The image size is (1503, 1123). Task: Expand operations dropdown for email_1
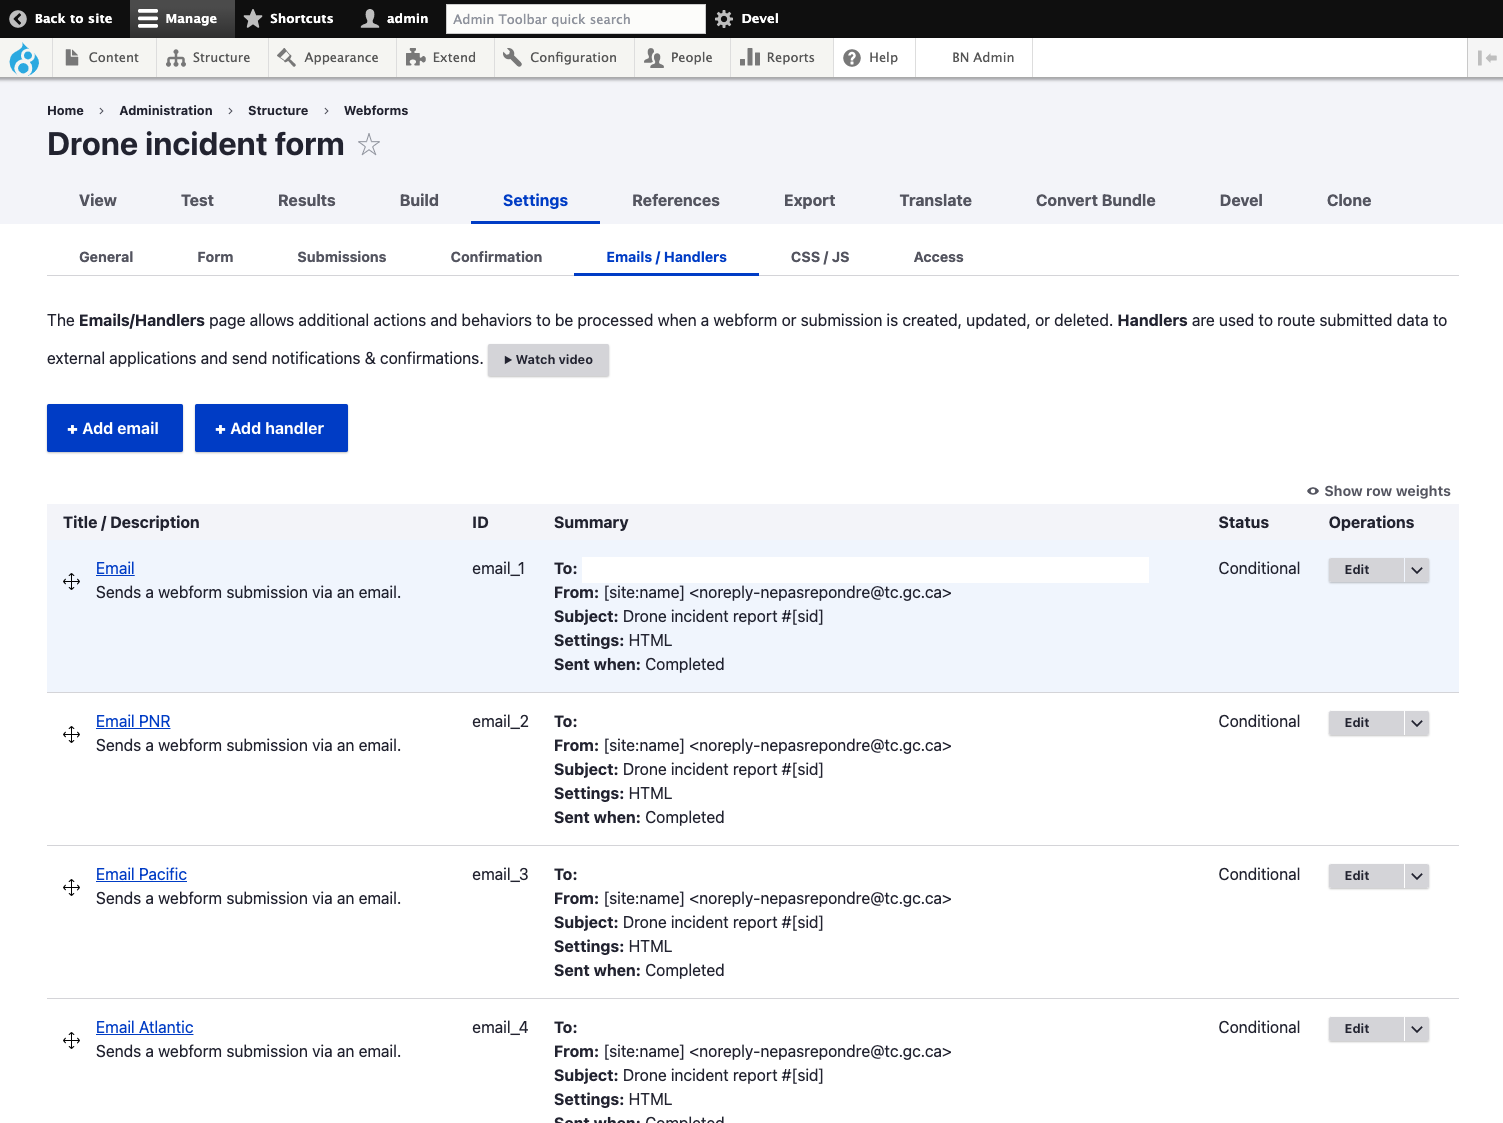pos(1416,570)
